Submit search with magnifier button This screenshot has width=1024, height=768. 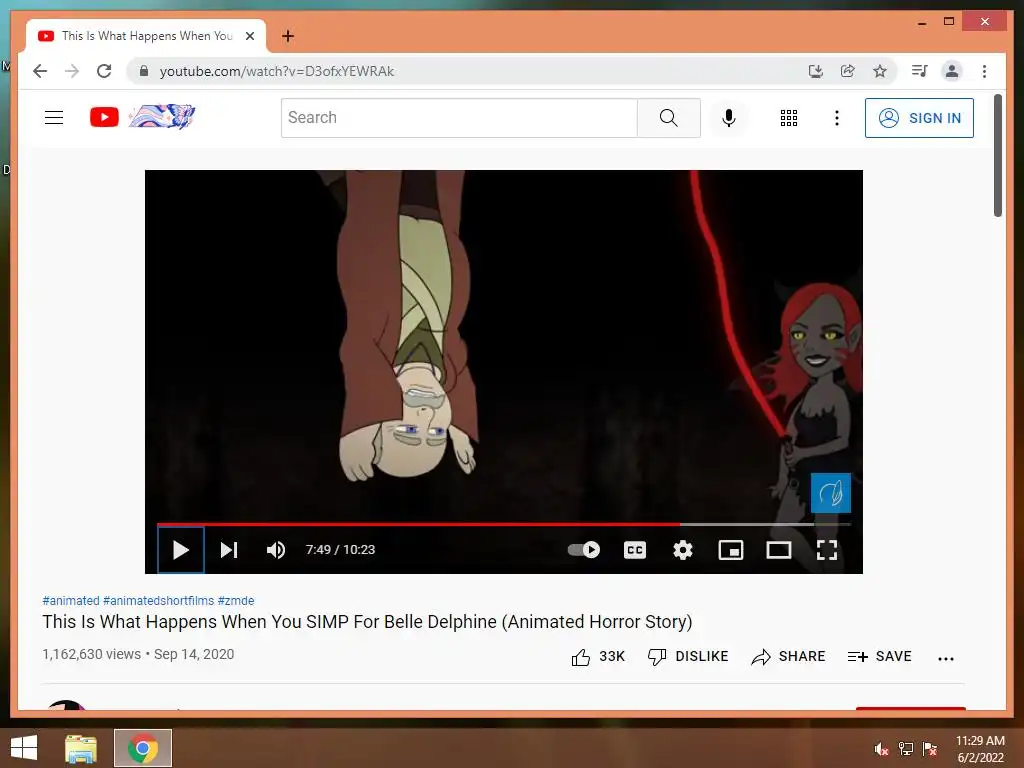[x=669, y=118]
